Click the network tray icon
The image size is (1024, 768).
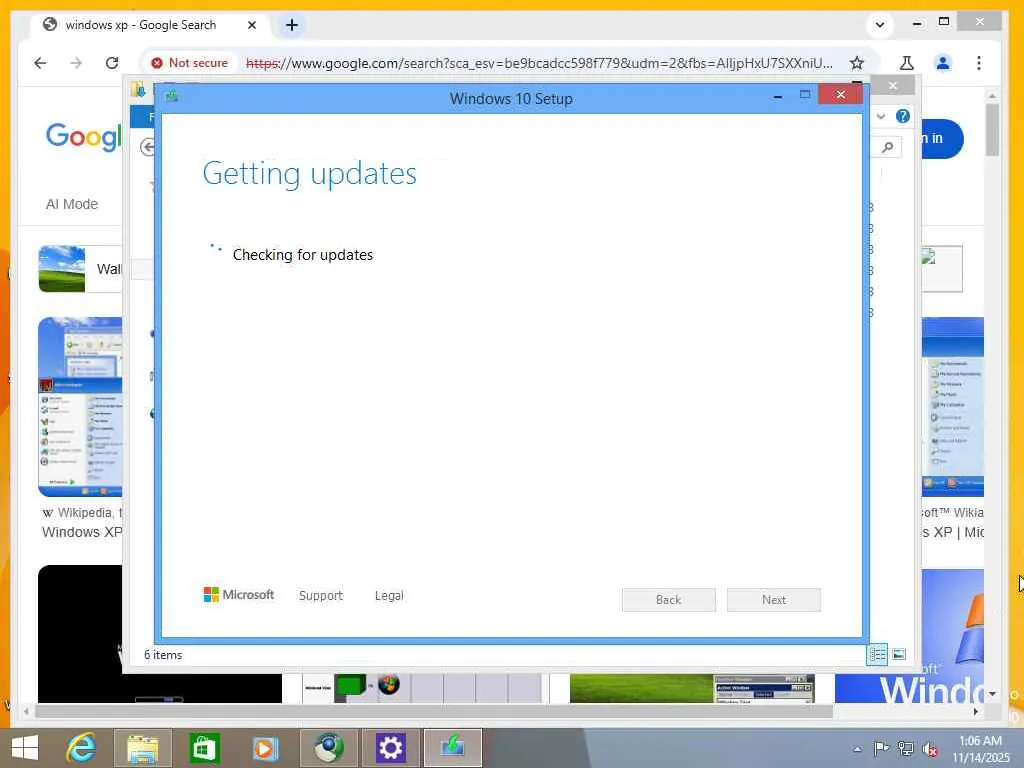905,748
